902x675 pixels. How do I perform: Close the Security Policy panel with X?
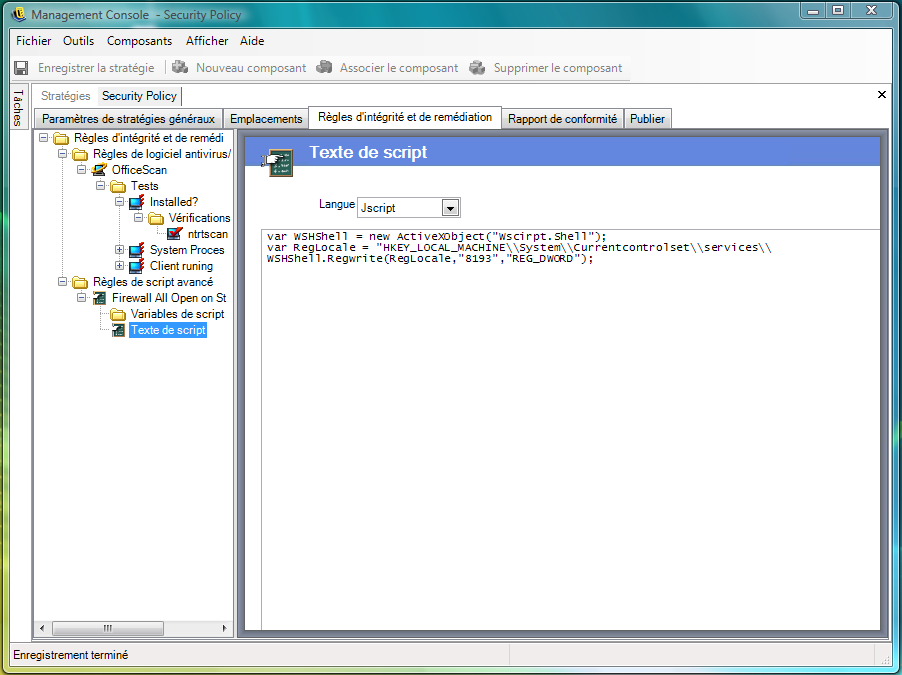(x=881, y=95)
